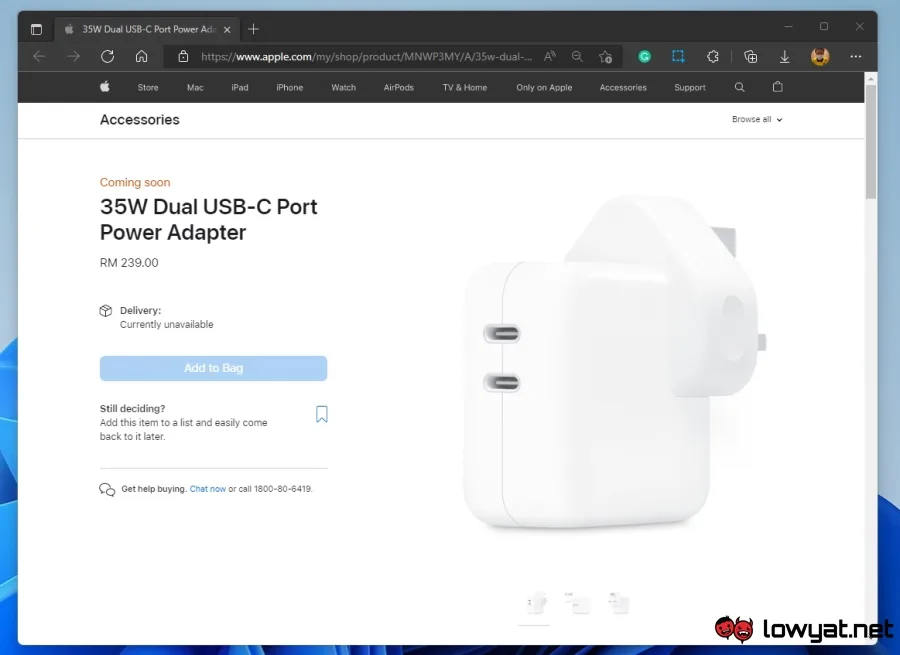Open the user profile avatar
The width and height of the screenshot is (900, 655).
pos(820,56)
